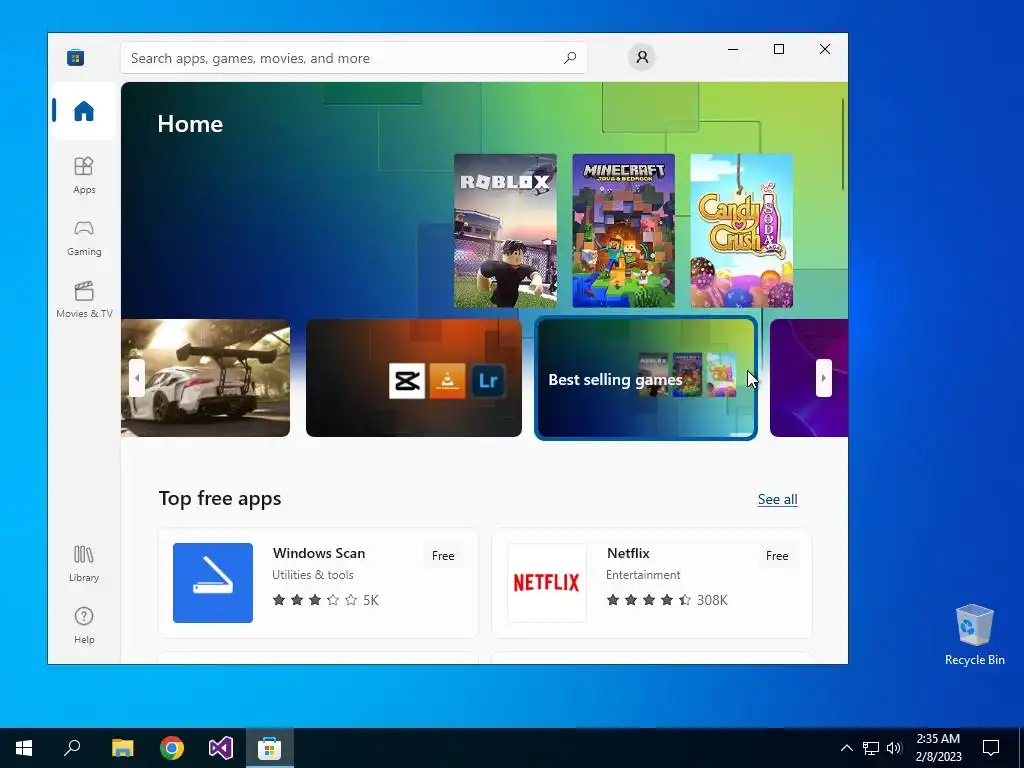Go to the Gaming section

[84, 238]
